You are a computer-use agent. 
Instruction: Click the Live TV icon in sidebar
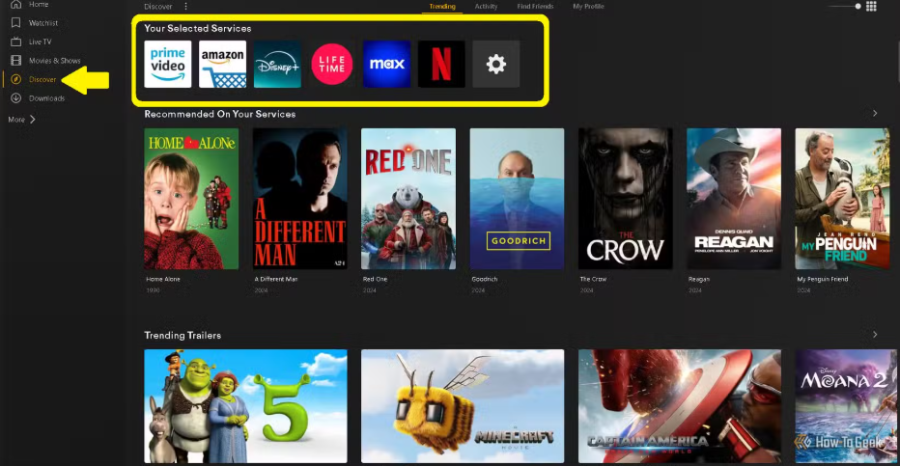16,42
